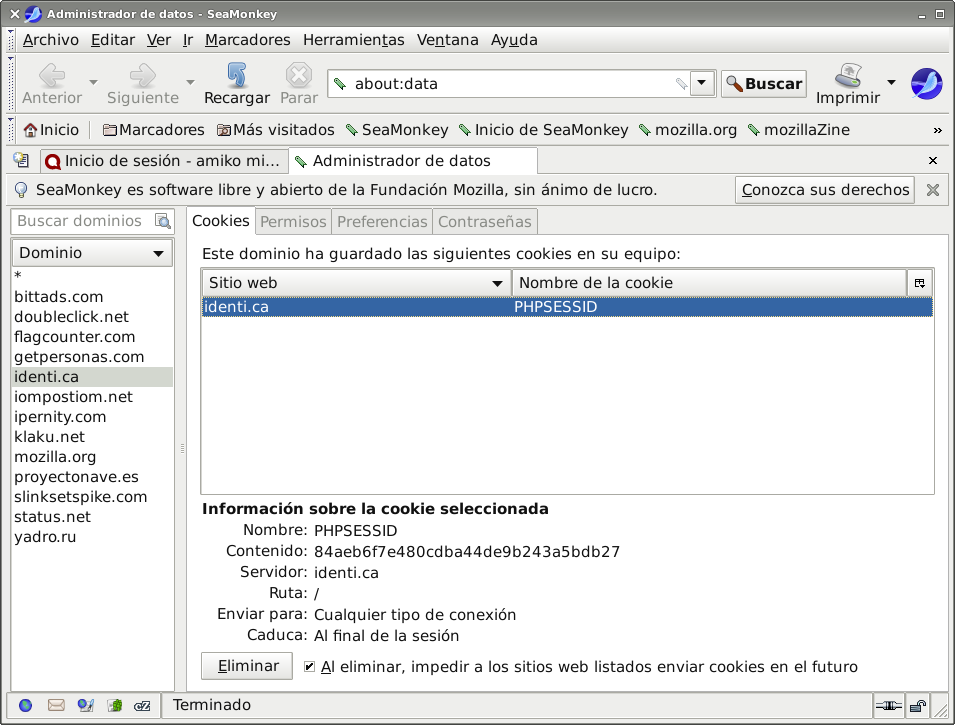This screenshot has width=955, height=725.
Task: Open the Dominio dropdown selector
Action: 92,253
